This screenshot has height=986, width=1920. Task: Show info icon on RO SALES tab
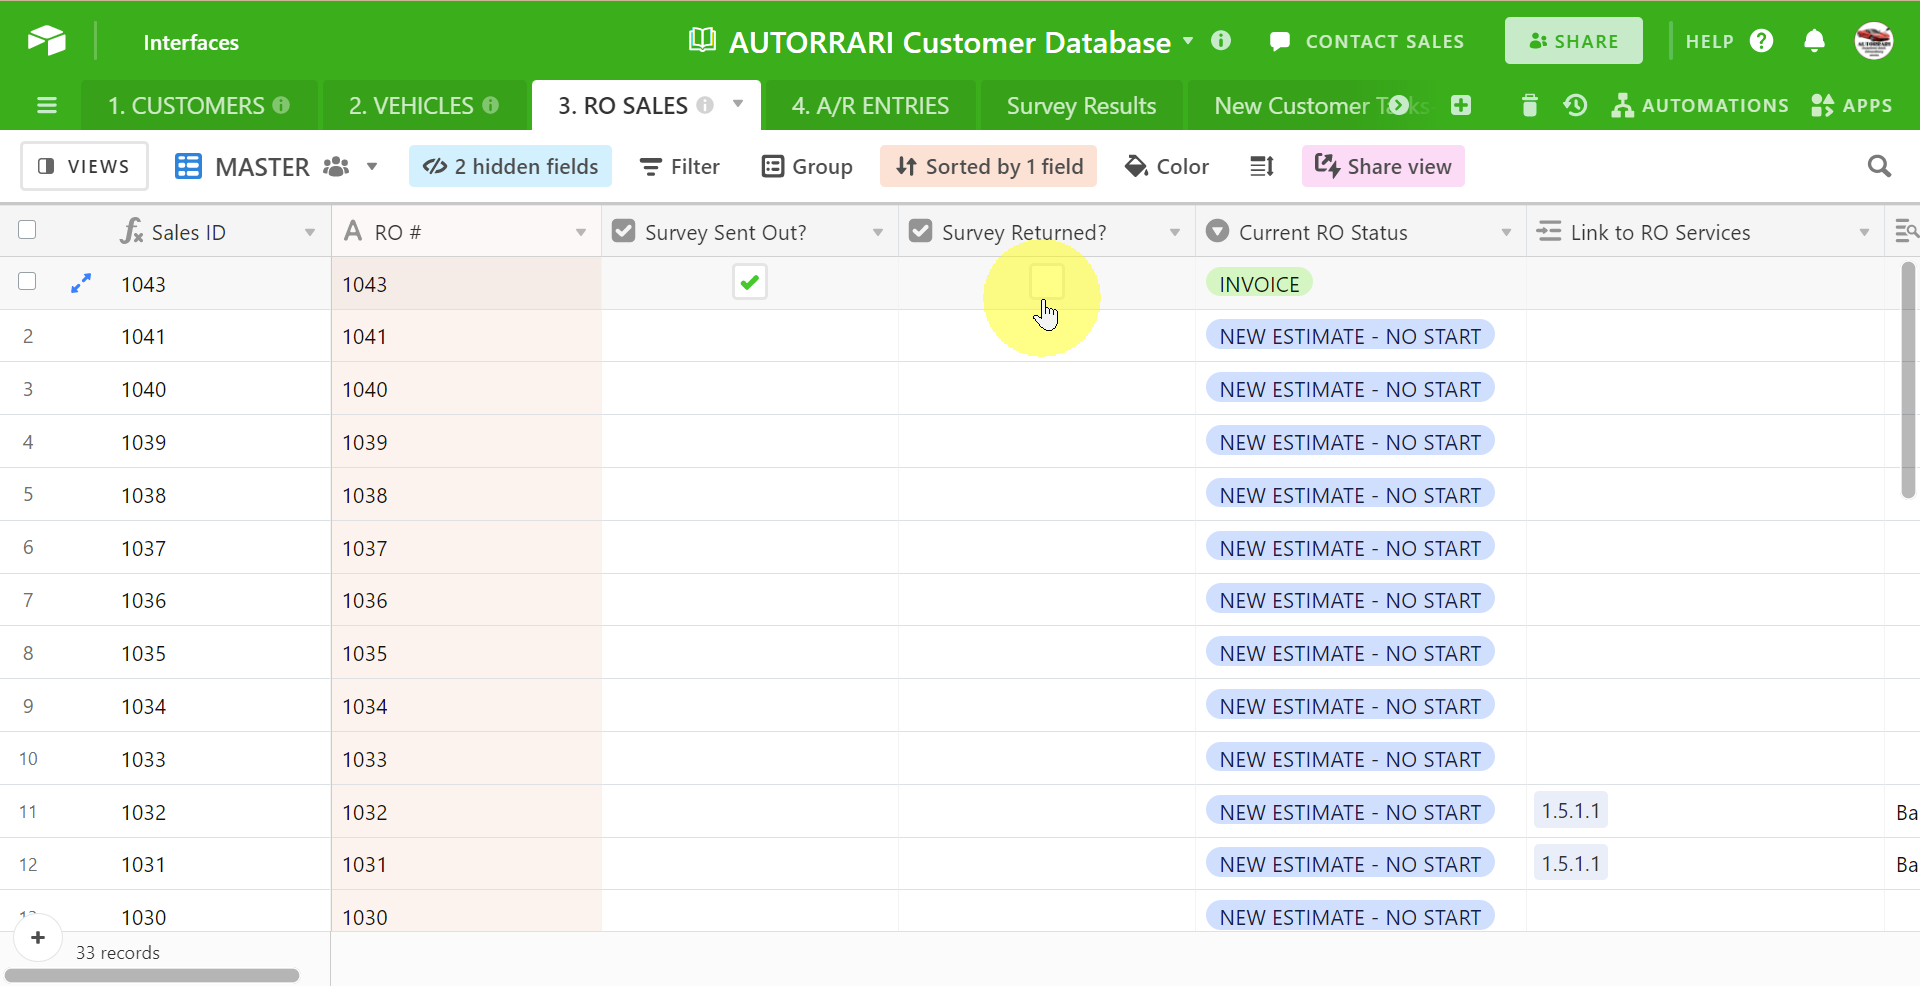pos(705,105)
